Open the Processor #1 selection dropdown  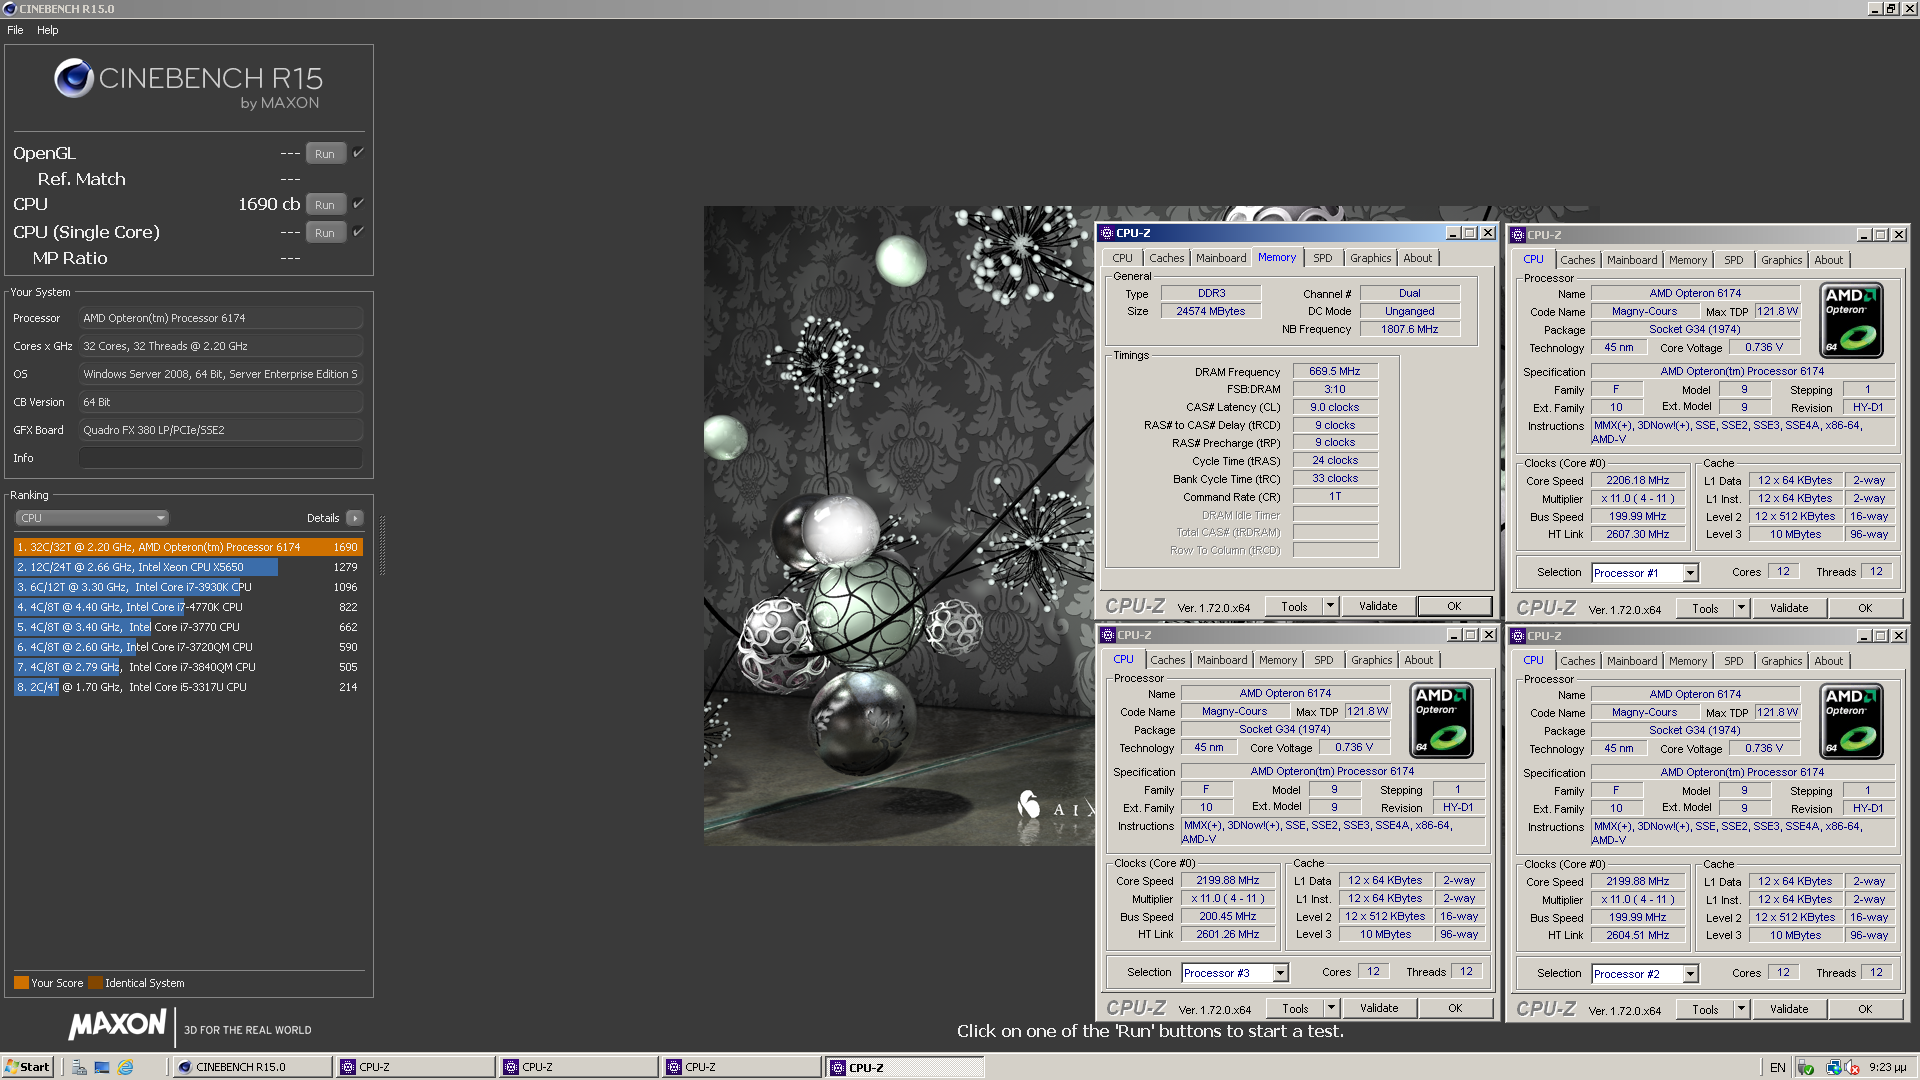pyautogui.click(x=1690, y=573)
